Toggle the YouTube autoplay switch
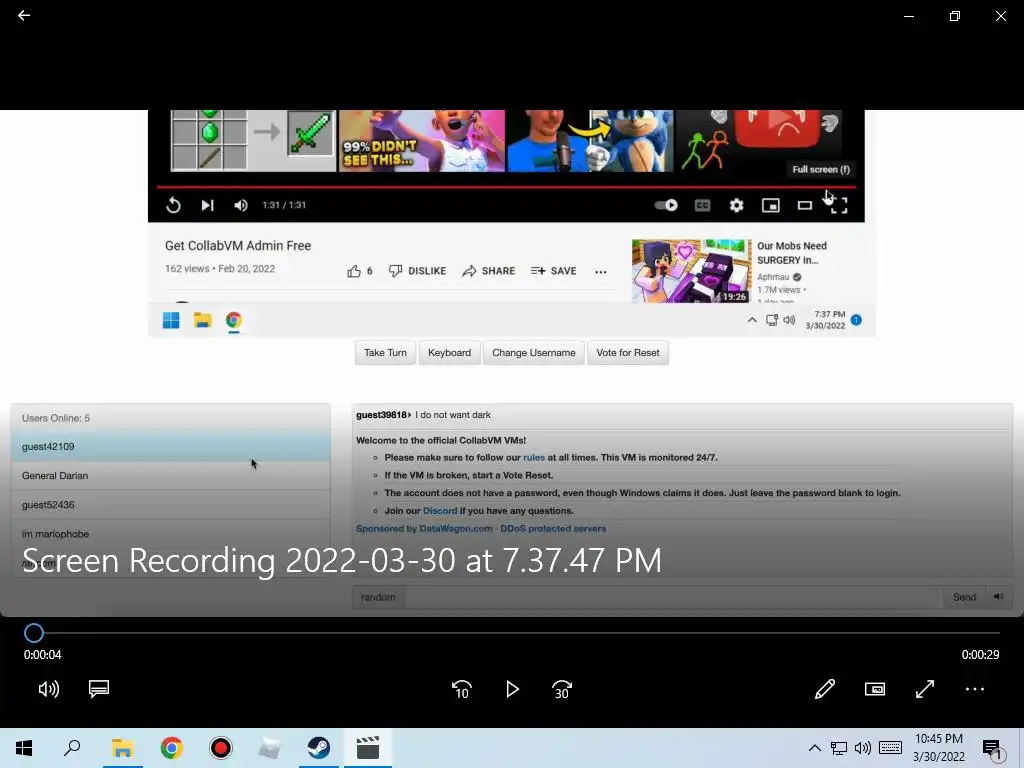 point(666,205)
